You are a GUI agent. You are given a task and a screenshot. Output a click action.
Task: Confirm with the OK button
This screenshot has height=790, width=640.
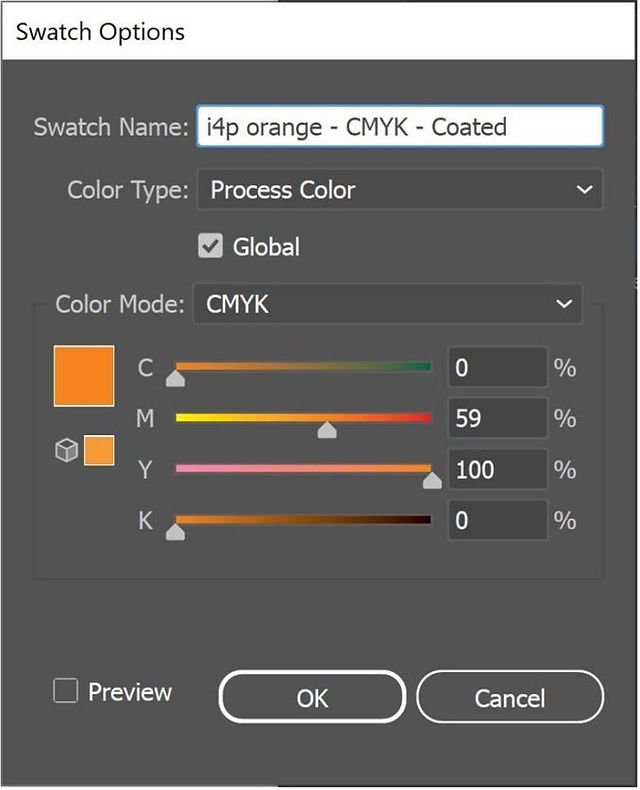(312, 697)
